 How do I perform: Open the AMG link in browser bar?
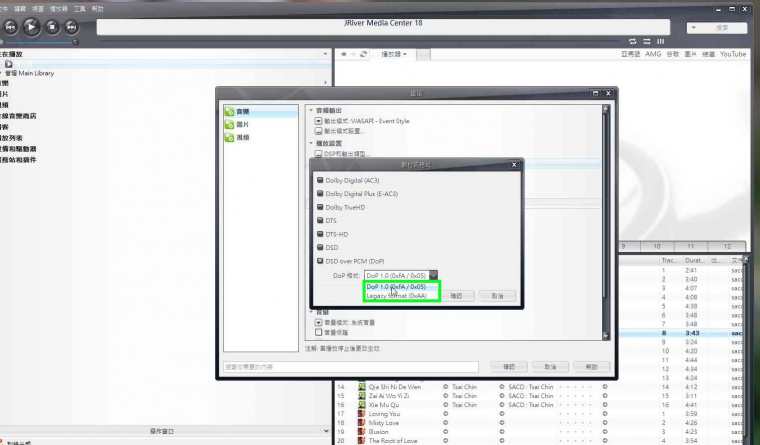[x=653, y=54]
